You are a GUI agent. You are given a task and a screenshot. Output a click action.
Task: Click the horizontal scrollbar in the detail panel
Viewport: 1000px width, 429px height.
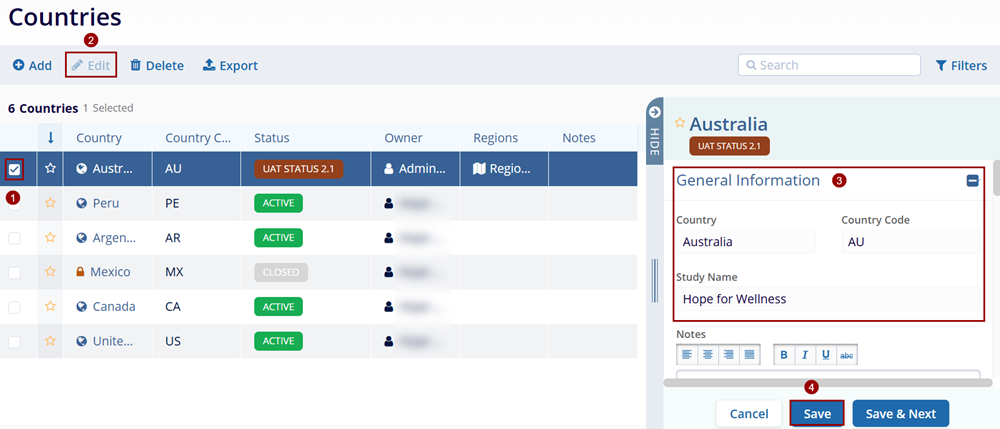click(828, 383)
